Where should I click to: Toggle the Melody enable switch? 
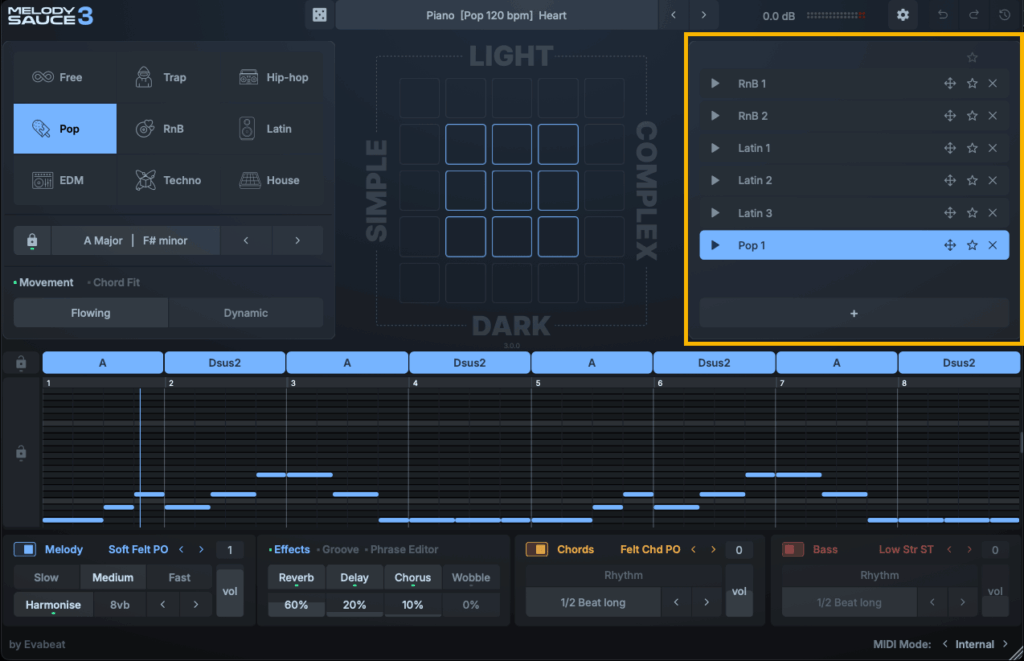[25, 549]
